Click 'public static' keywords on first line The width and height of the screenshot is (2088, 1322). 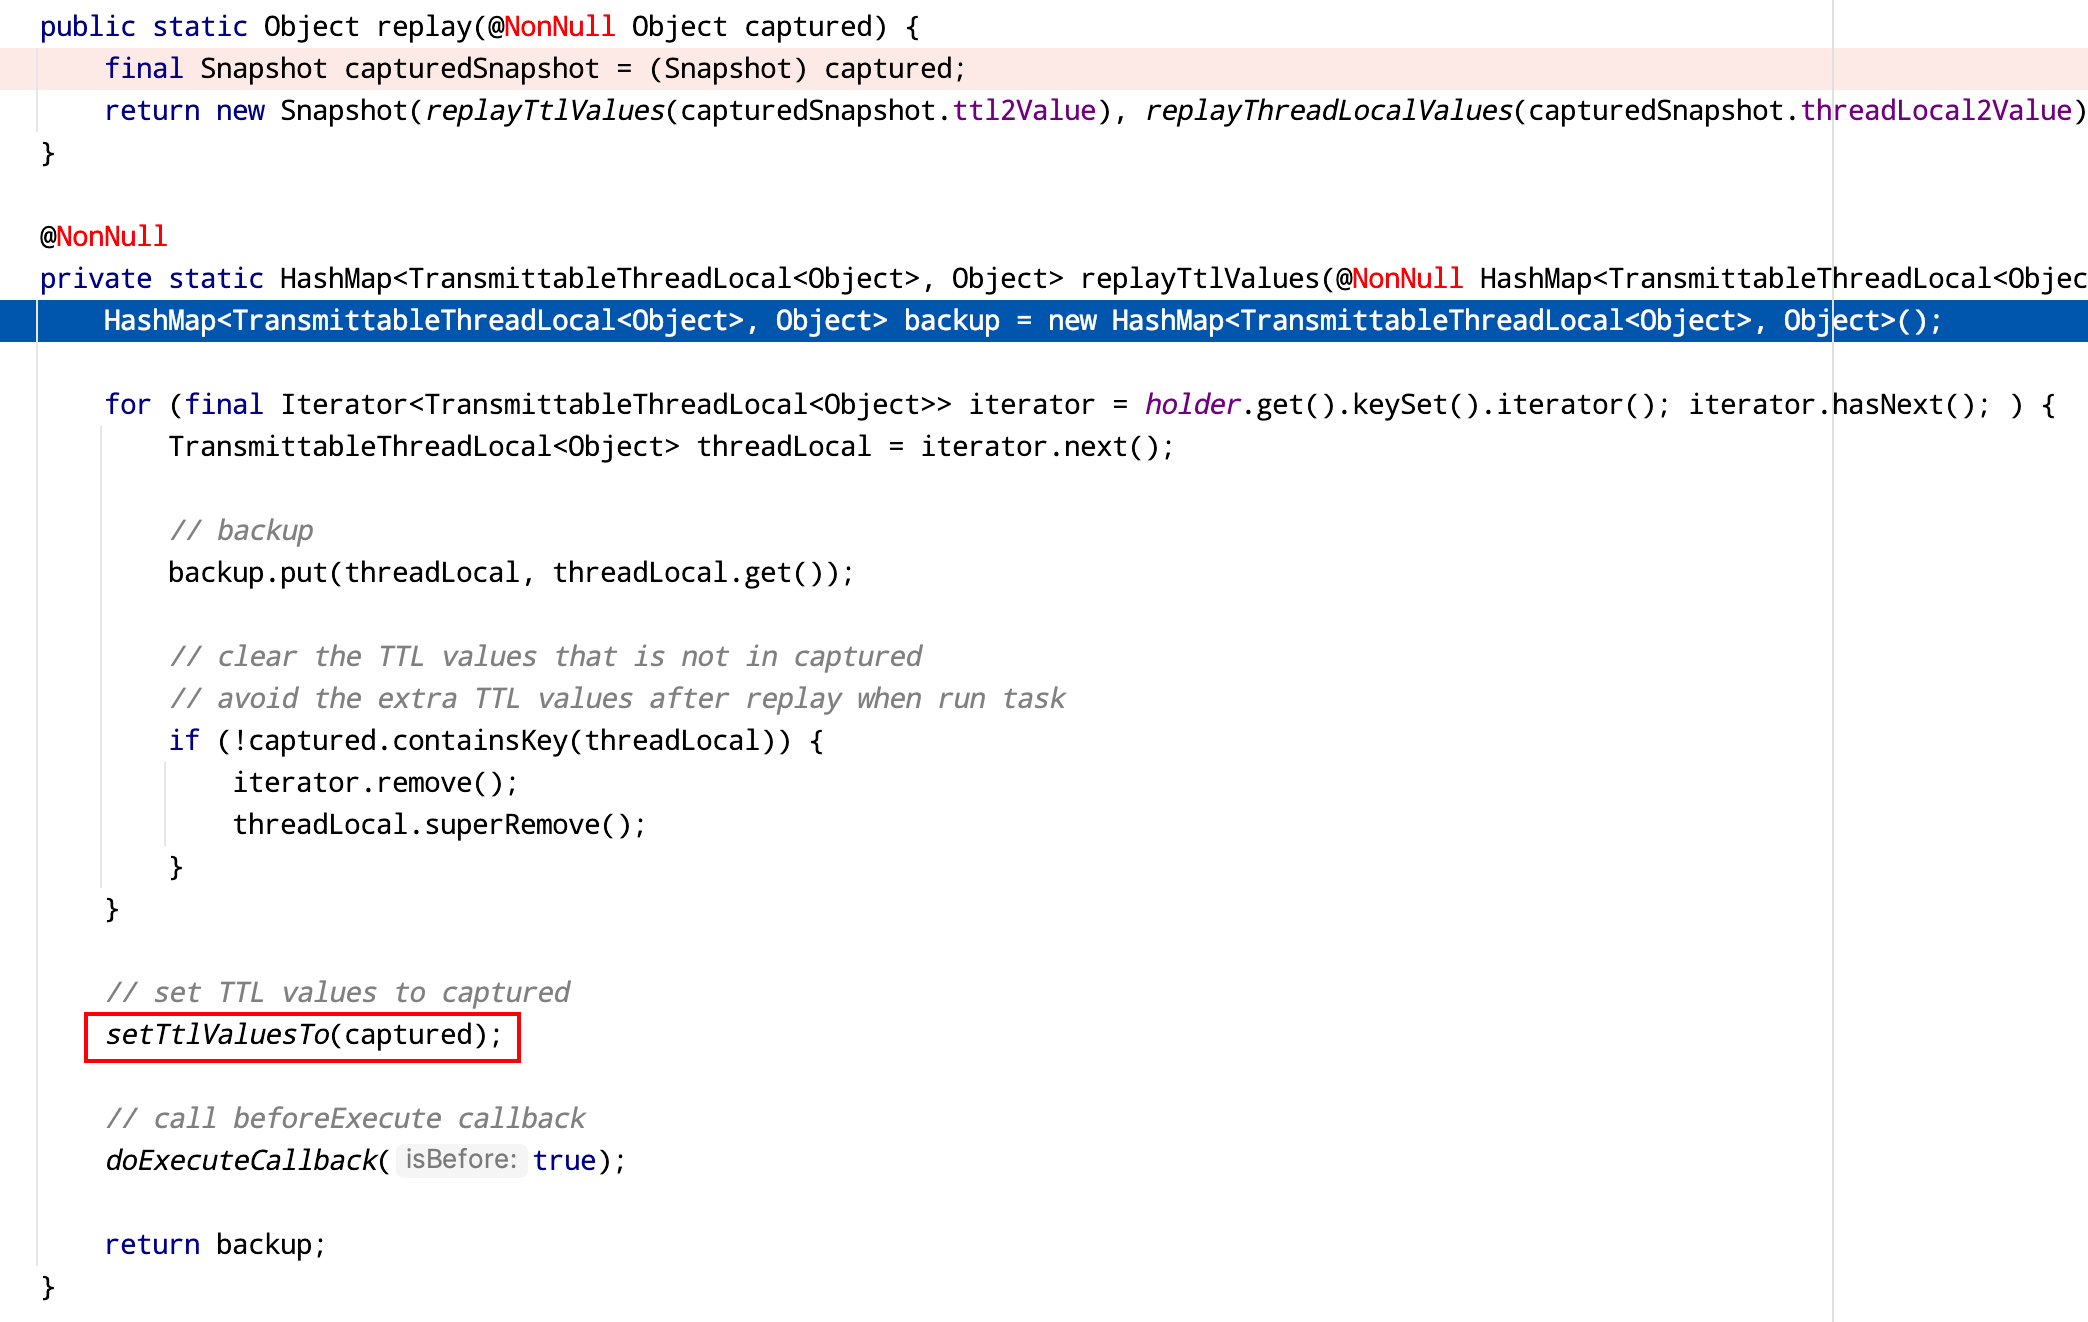coord(144,27)
